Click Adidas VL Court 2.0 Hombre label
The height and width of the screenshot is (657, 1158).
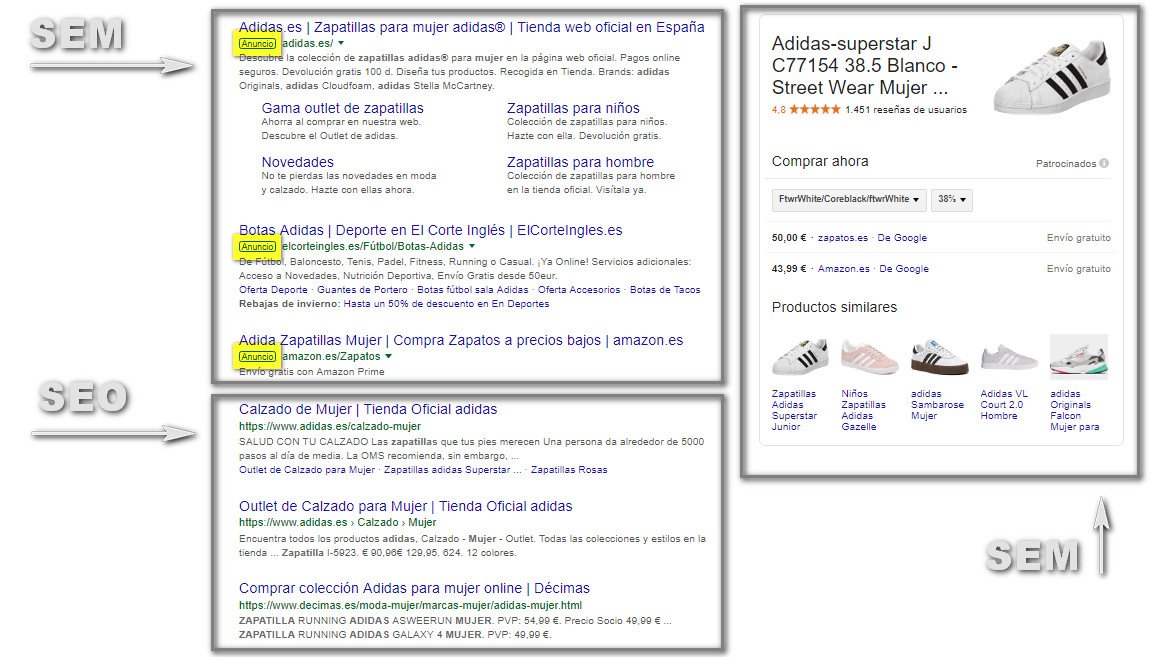click(x=1004, y=405)
